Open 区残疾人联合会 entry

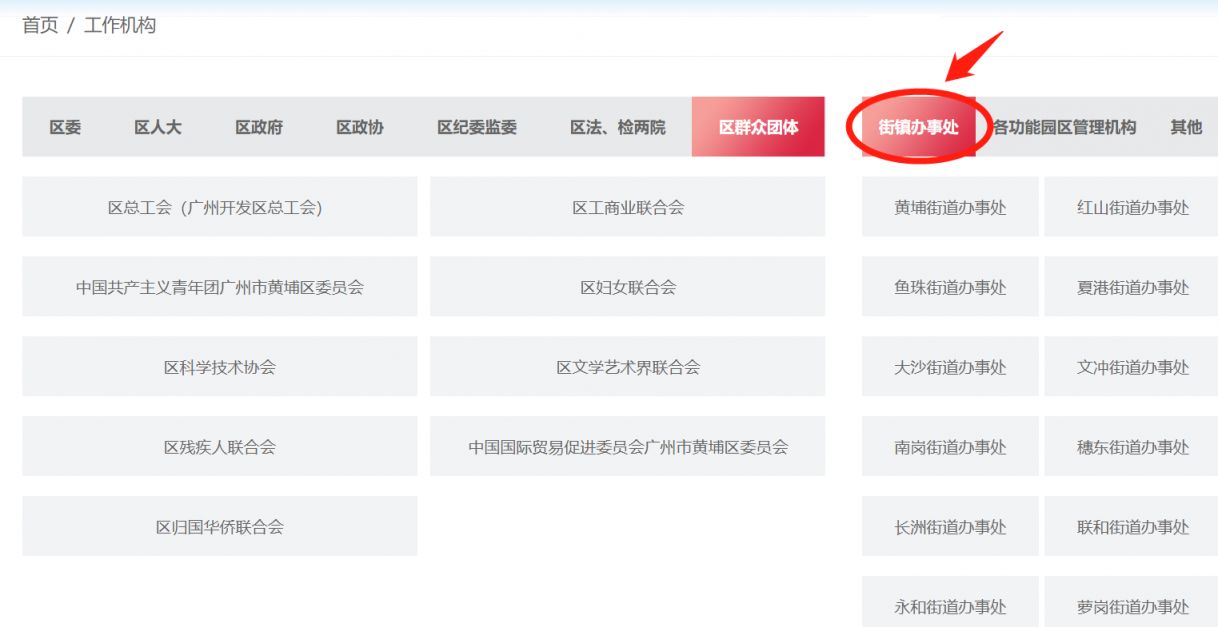click(220, 447)
